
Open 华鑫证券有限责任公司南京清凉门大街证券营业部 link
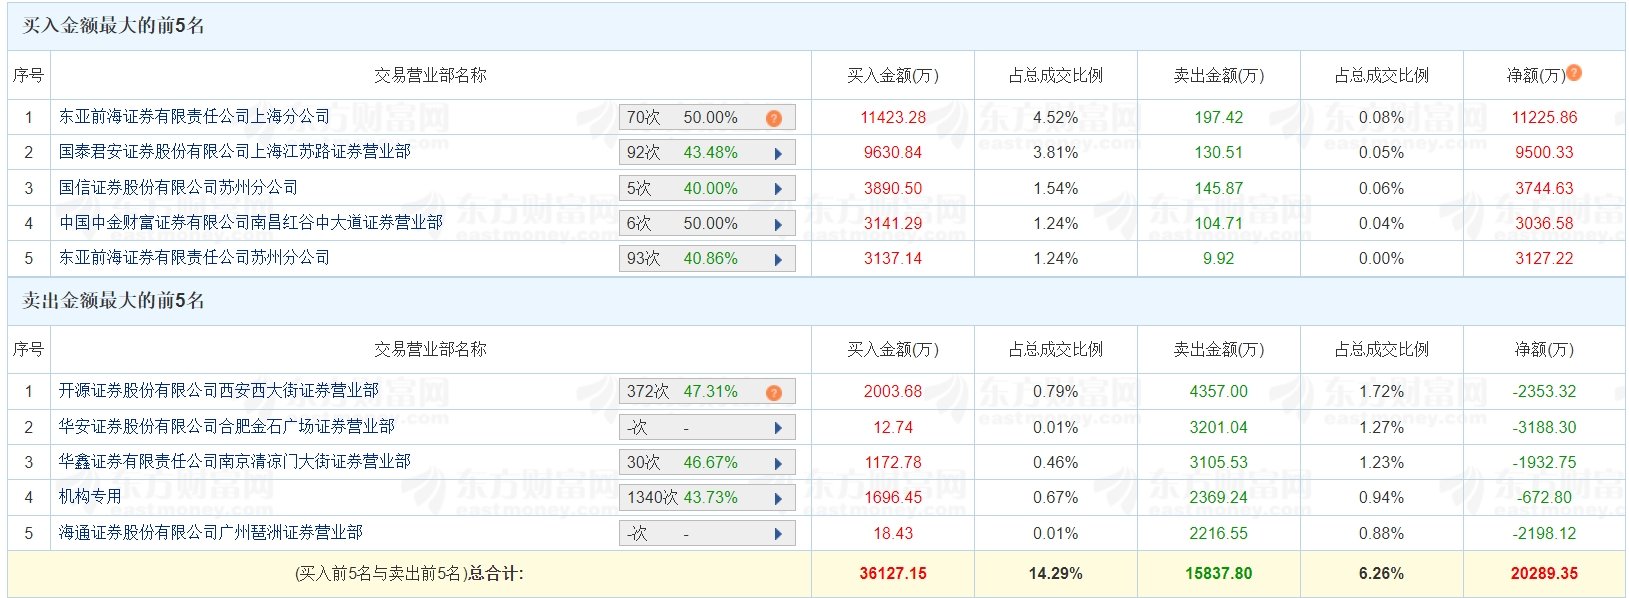235,462
